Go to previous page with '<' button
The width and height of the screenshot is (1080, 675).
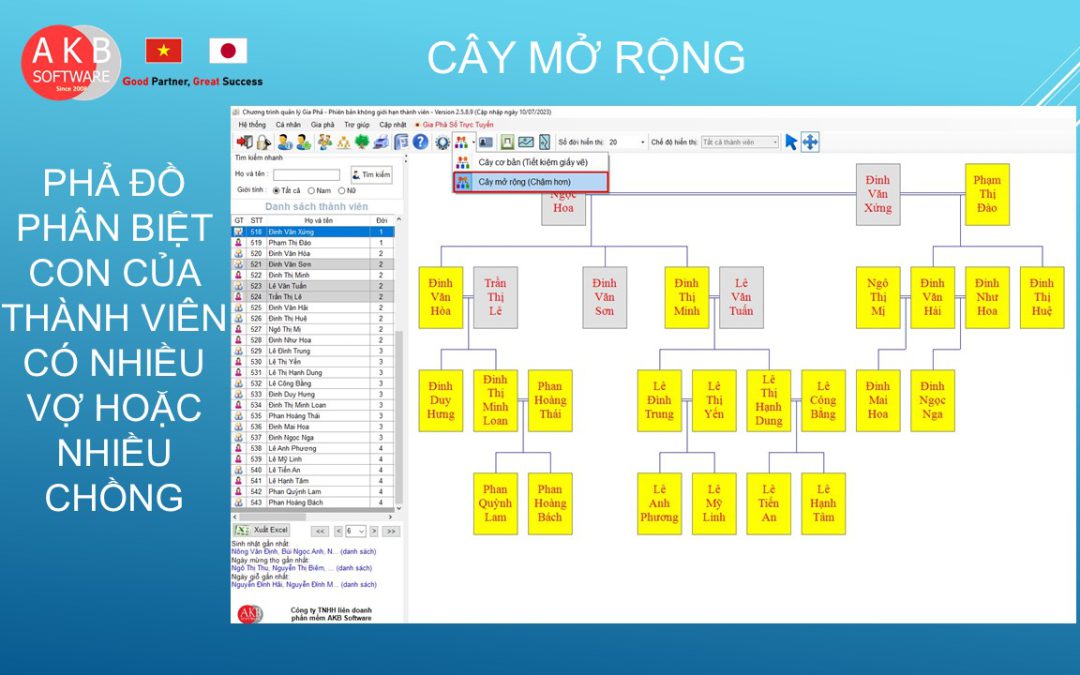338,531
